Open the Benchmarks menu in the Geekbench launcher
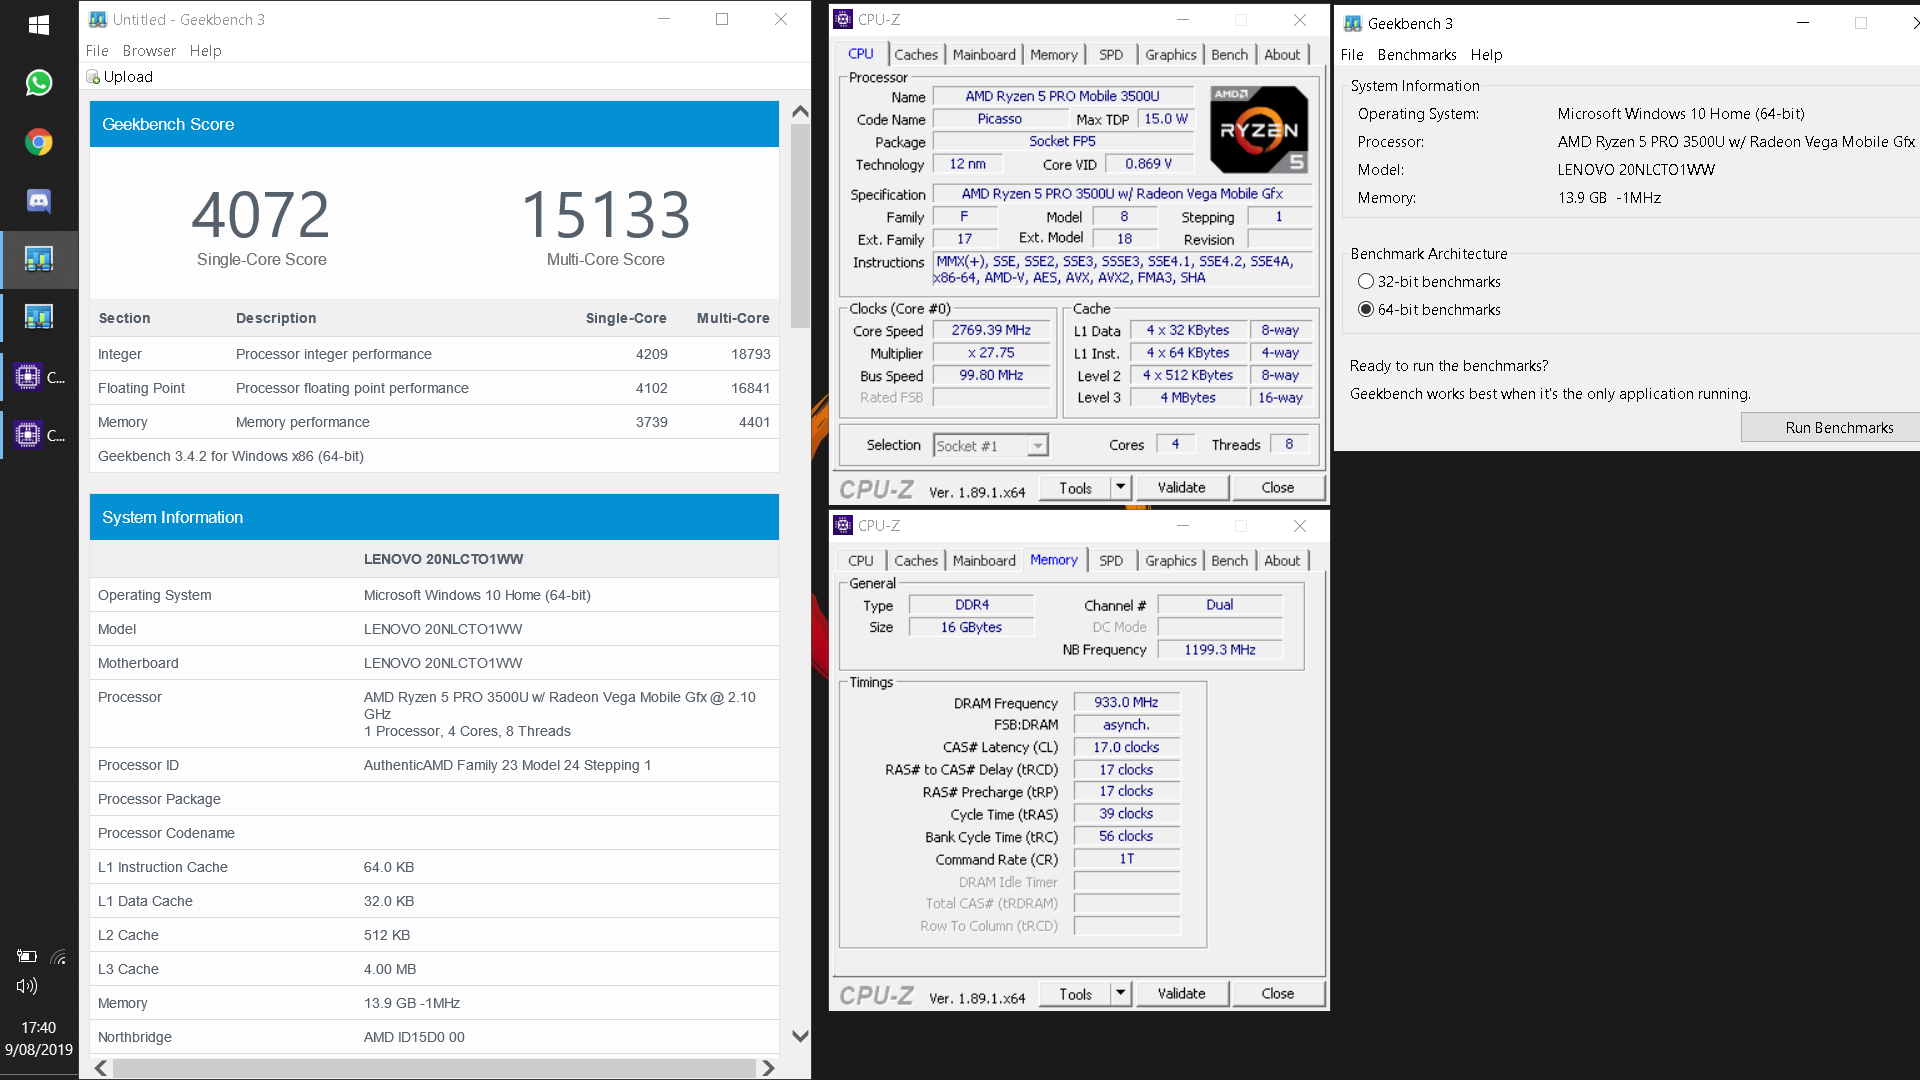The height and width of the screenshot is (1080, 1920). (1416, 55)
